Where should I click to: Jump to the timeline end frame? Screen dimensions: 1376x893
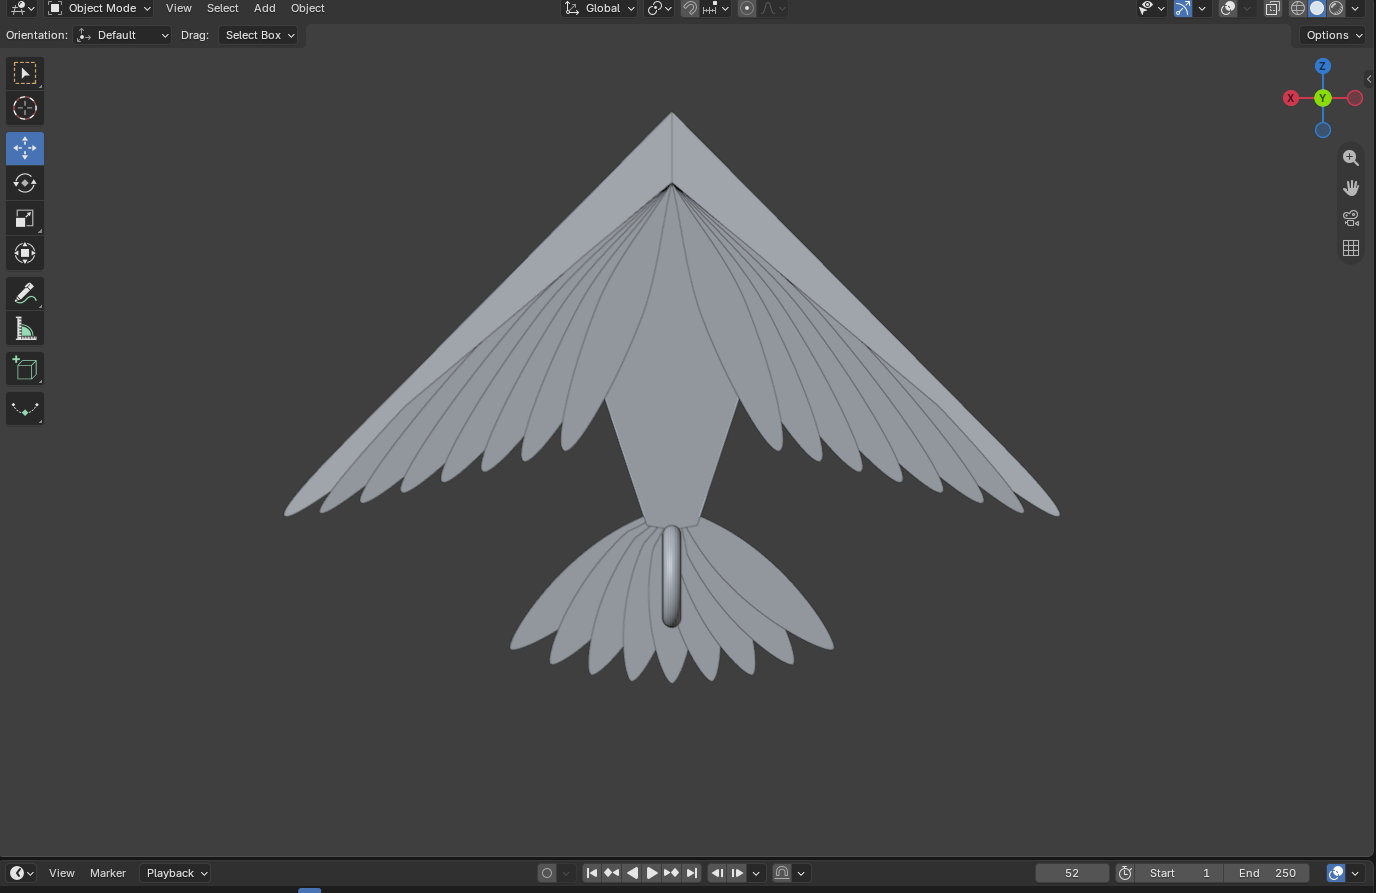click(691, 873)
